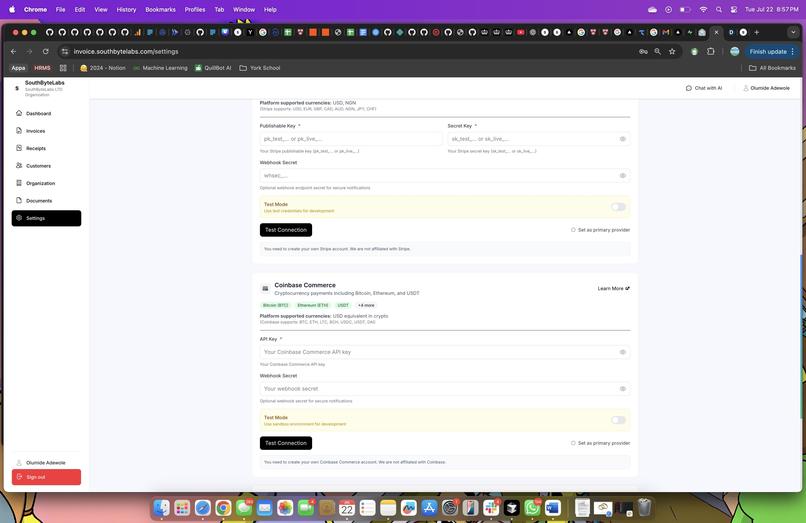This screenshot has width=806, height=523.
Task: Focus the Publishable Key field
Action: click(x=351, y=139)
